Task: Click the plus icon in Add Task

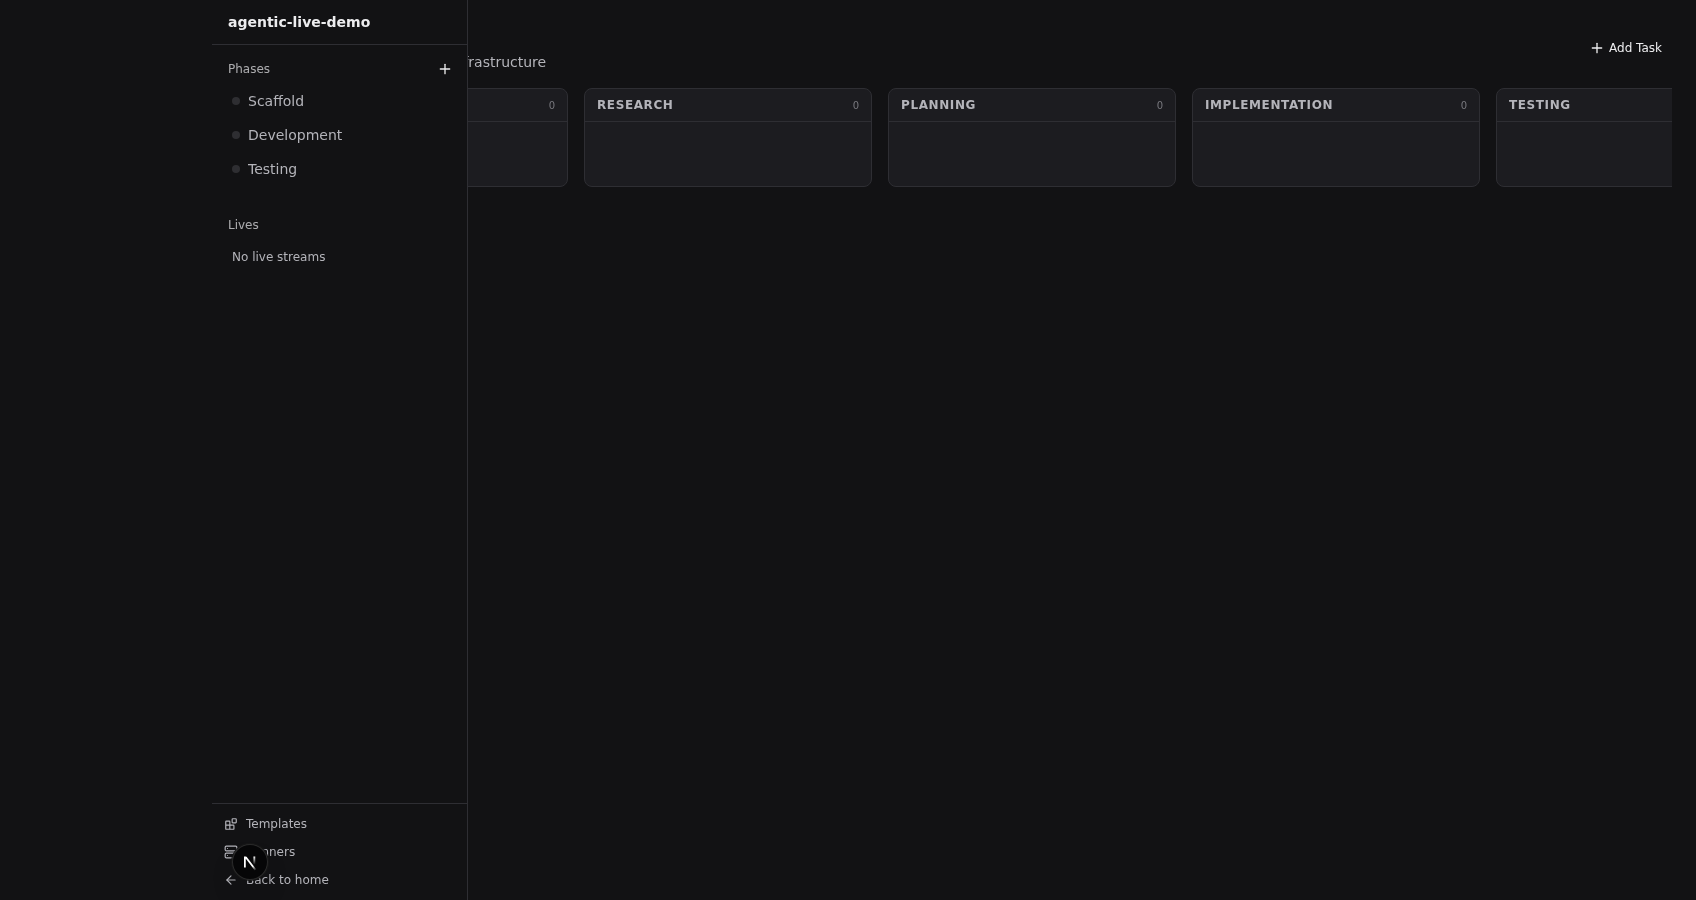Action: [x=1596, y=48]
